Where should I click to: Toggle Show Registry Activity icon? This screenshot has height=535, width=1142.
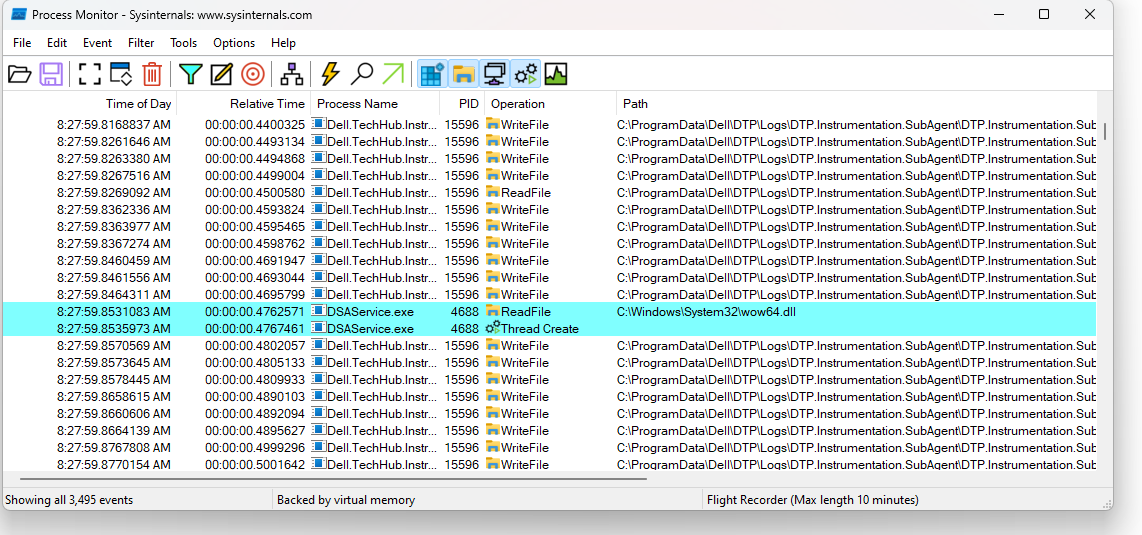(x=432, y=74)
